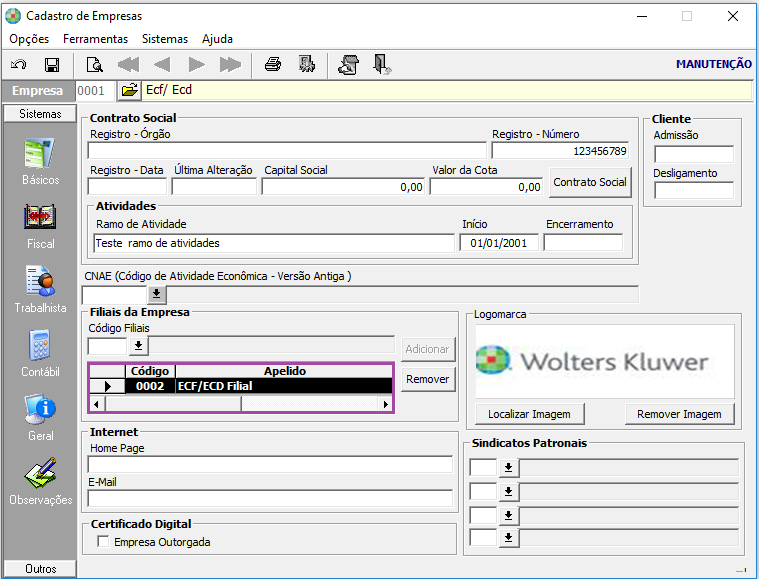The width and height of the screenshot is (759, 579).
Task: Click the Remover Imagem button
Action: [679, 414]
